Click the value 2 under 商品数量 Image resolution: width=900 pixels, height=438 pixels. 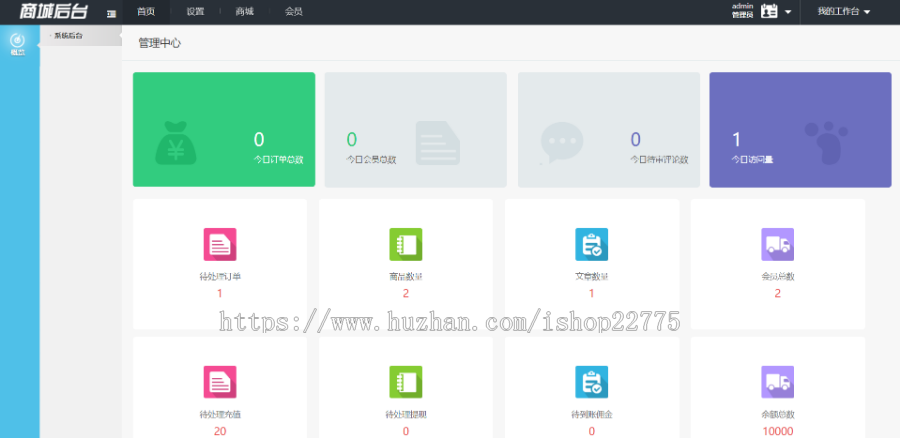tap(406, 294)
